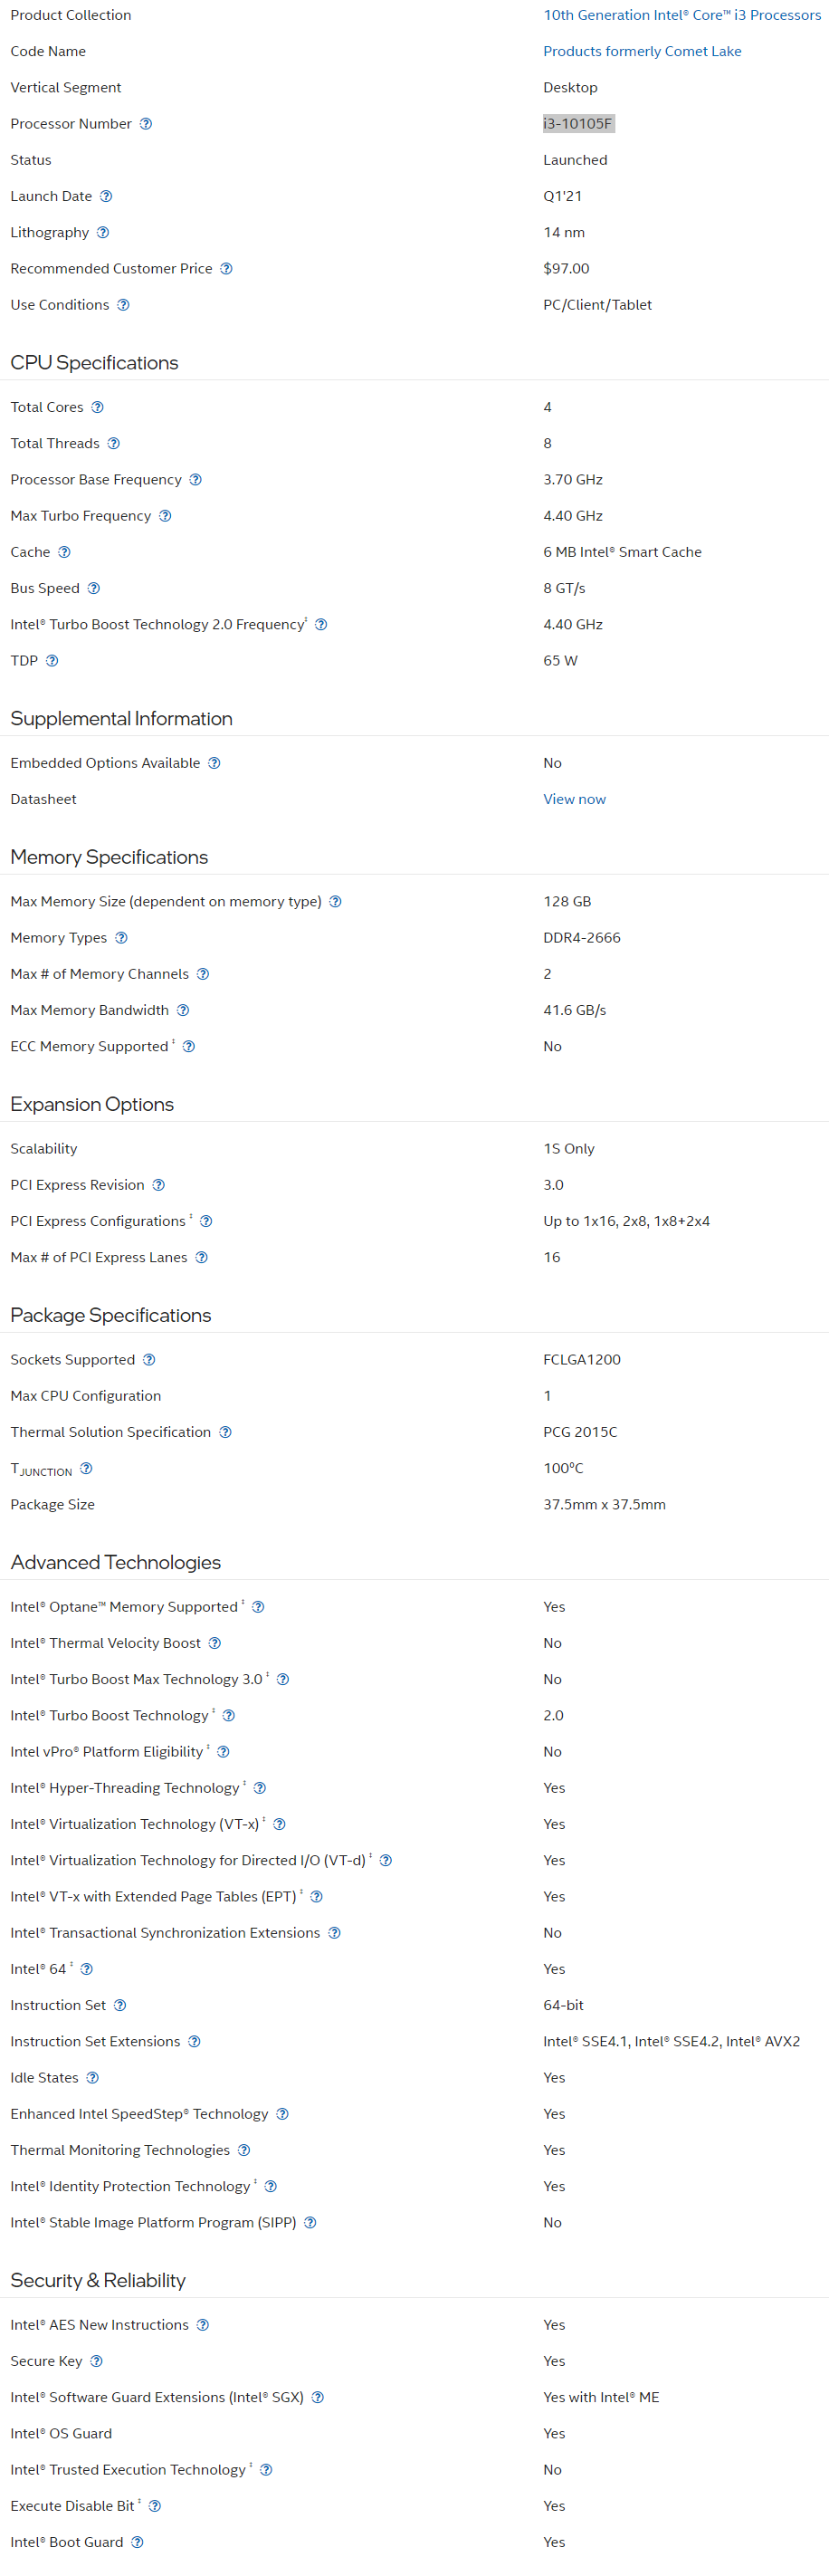Show help for Recommended Customer Price
Image resolution: width=829 pixels, height=2576 pixels.
(x=226, y=268)
